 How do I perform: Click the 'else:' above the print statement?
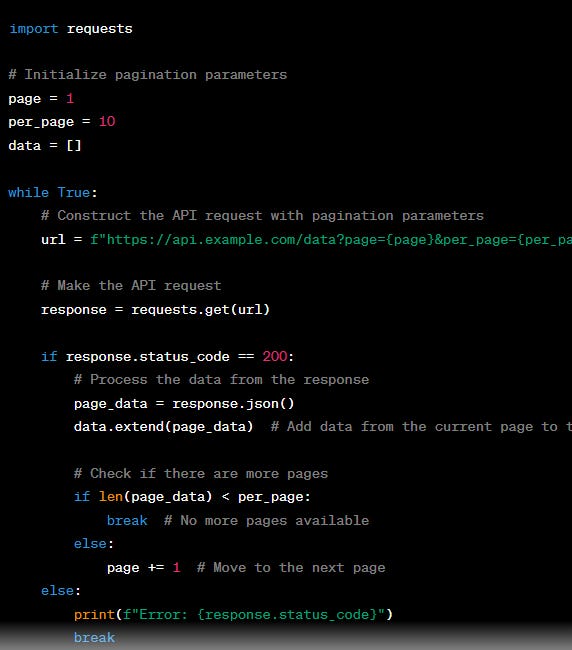(x=61, y=591)
